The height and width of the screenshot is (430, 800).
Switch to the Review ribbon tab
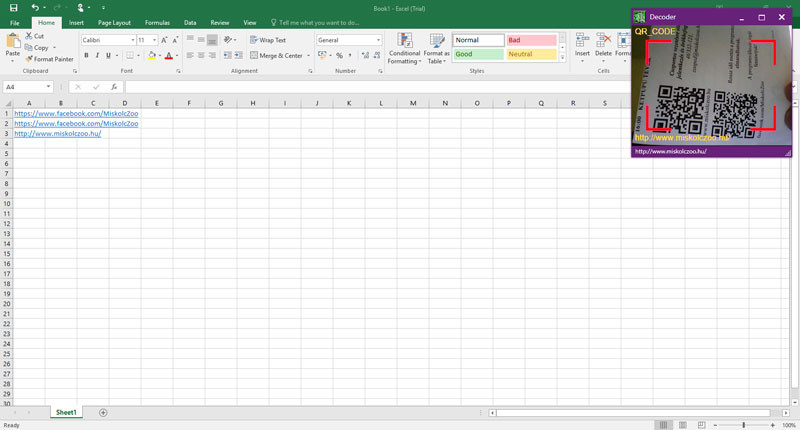coord(220,23)
